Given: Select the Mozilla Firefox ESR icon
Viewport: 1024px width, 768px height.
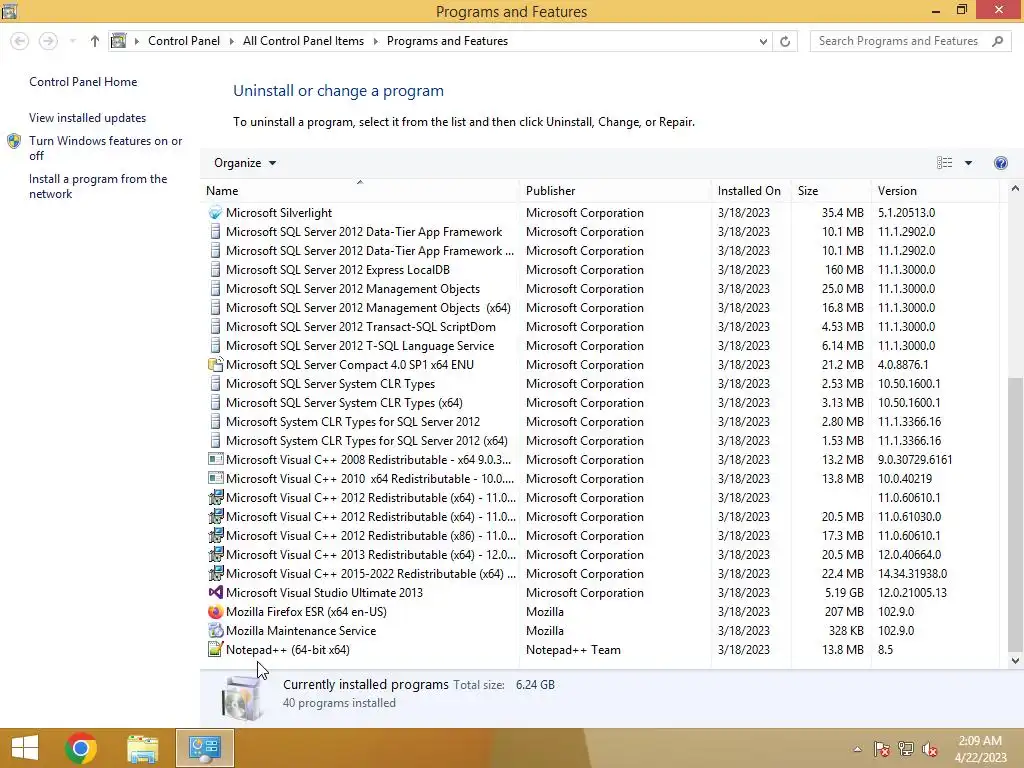Looking at the screenshot, I should pos(215,612).
